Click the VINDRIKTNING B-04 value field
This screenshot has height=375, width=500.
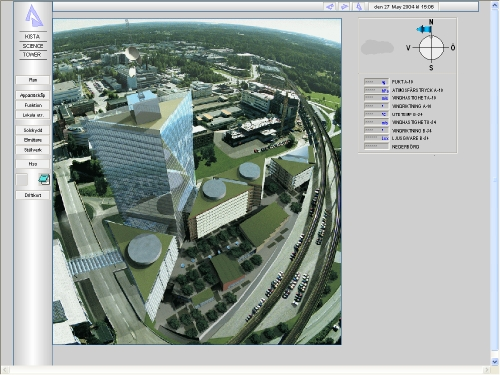pos(376,130)
